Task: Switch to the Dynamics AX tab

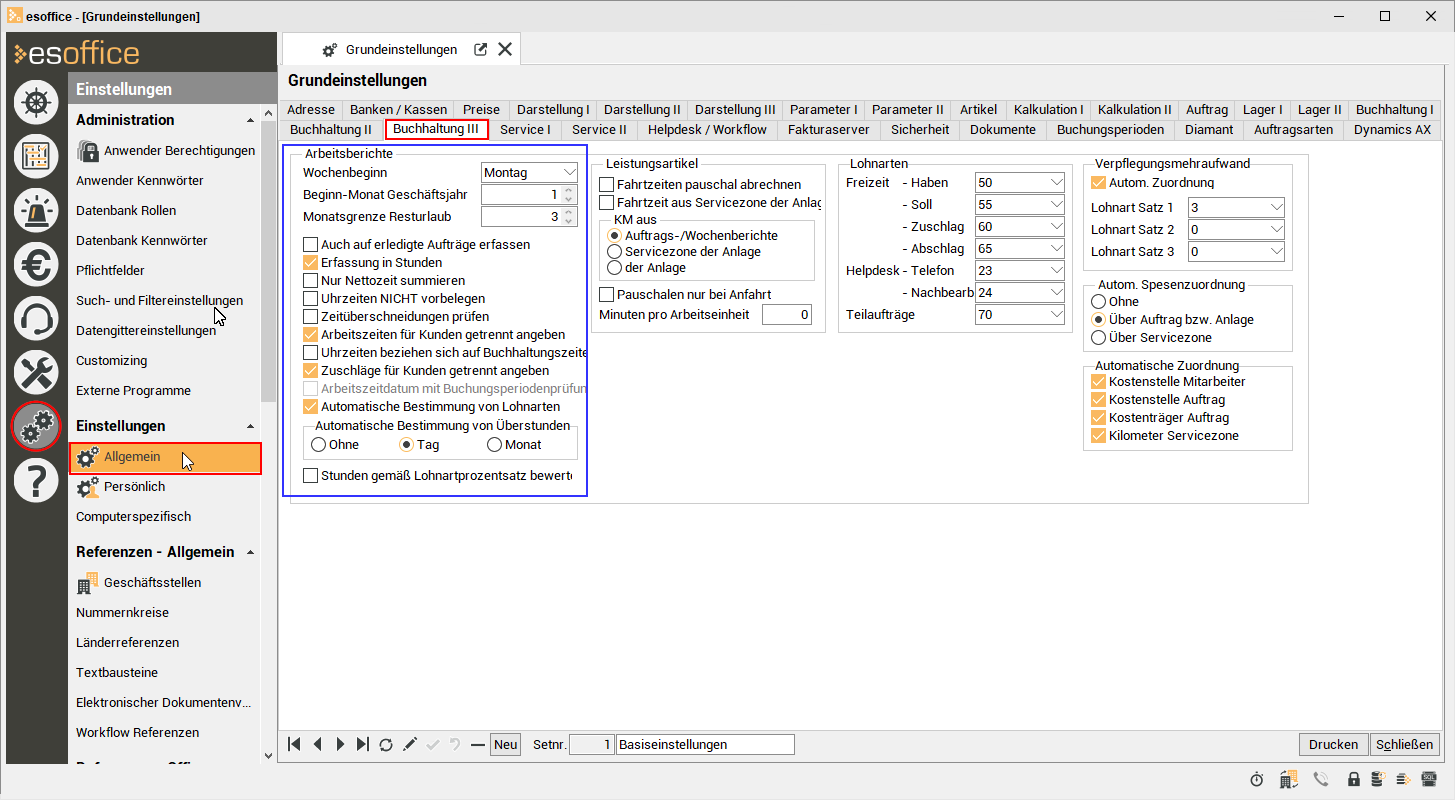Action: click(x=1392, y=129)
